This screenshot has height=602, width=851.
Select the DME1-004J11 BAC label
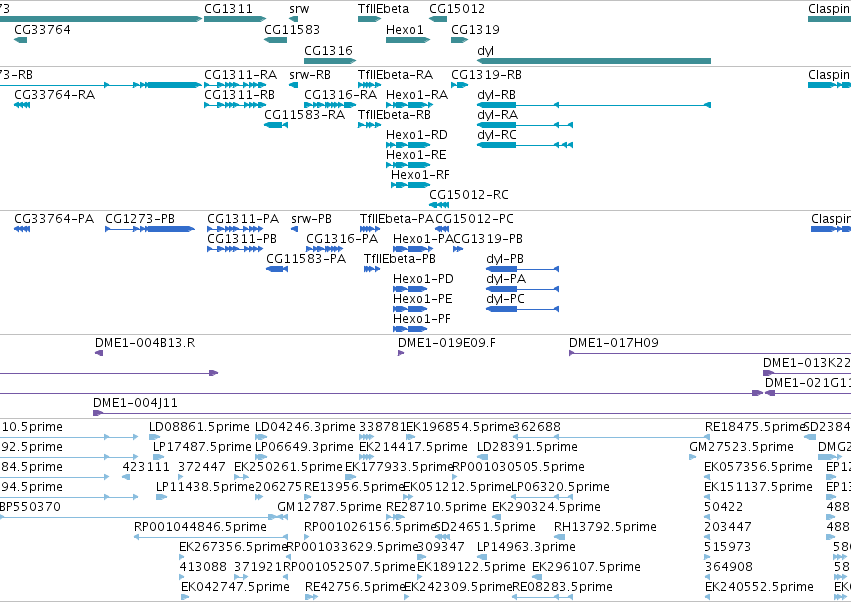[135, 403]
